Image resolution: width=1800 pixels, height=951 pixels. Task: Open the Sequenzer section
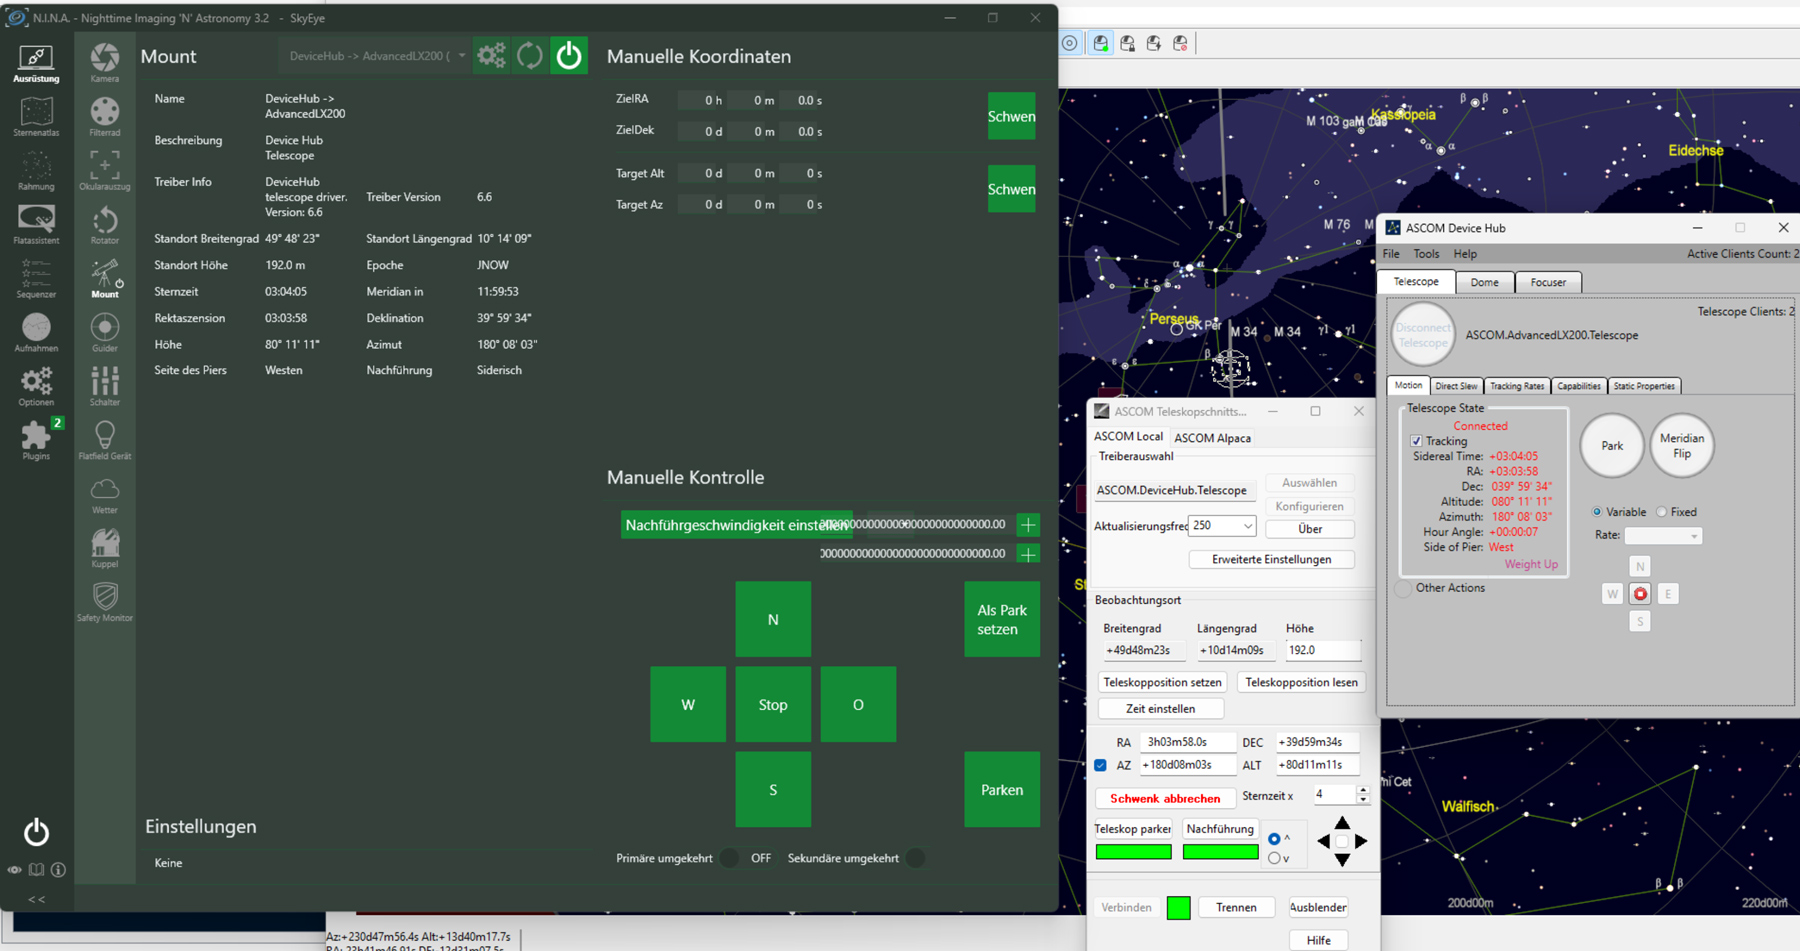coord(36,279)
